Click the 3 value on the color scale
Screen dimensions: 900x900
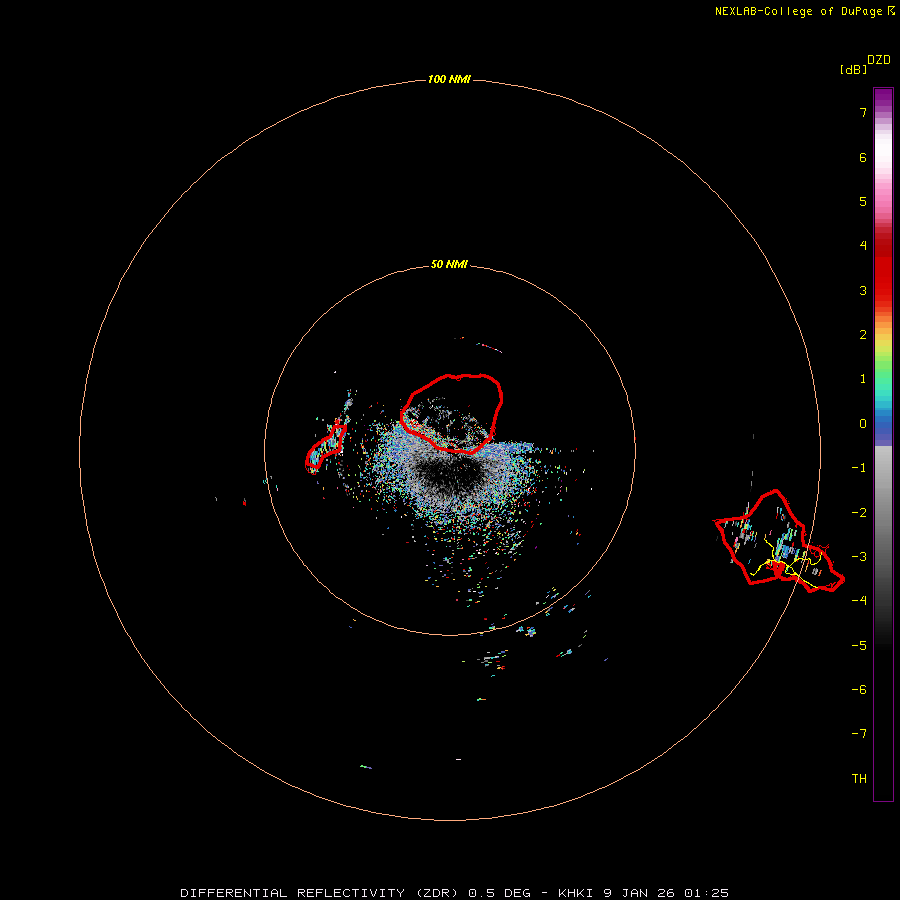(x=863, y=290)
